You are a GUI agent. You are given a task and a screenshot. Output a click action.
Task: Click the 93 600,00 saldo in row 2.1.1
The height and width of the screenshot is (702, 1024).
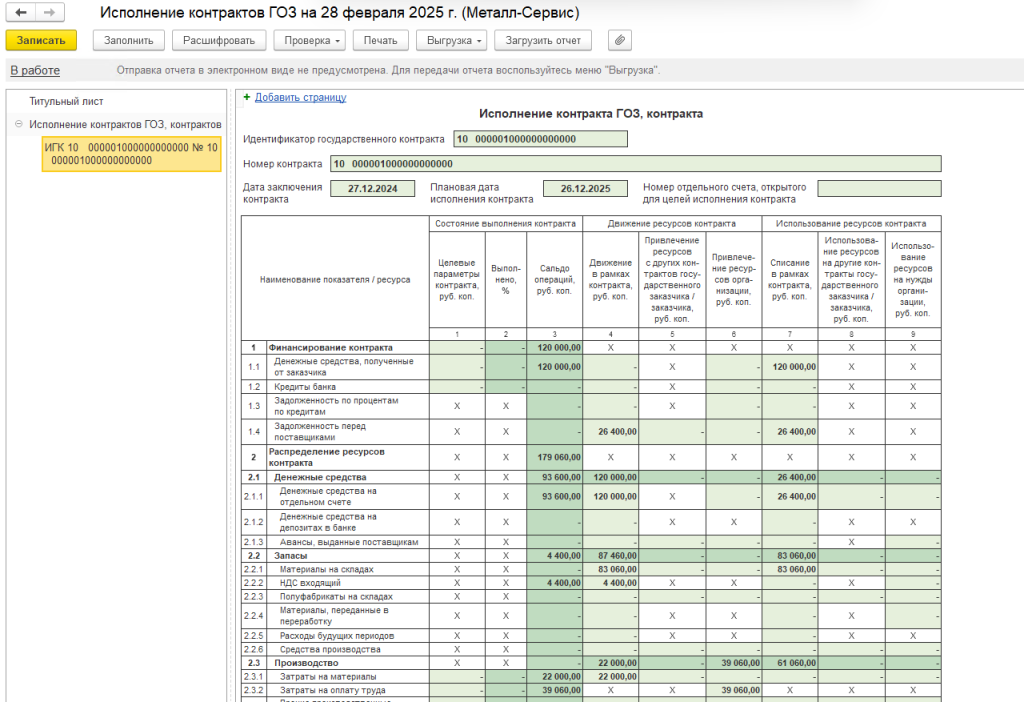(x=554, y=496)
